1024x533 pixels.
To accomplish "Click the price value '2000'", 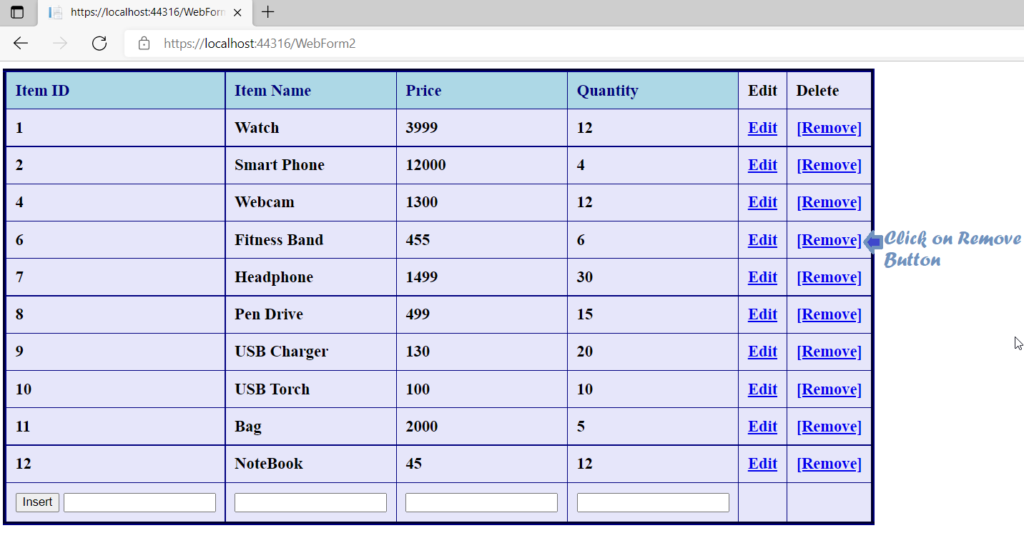I will click(x=421, y=427).
